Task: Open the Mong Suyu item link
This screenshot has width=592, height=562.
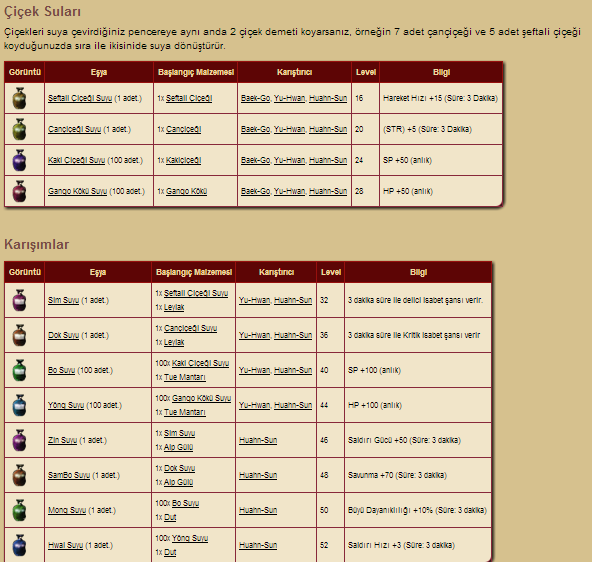Action: click(67, 510)
